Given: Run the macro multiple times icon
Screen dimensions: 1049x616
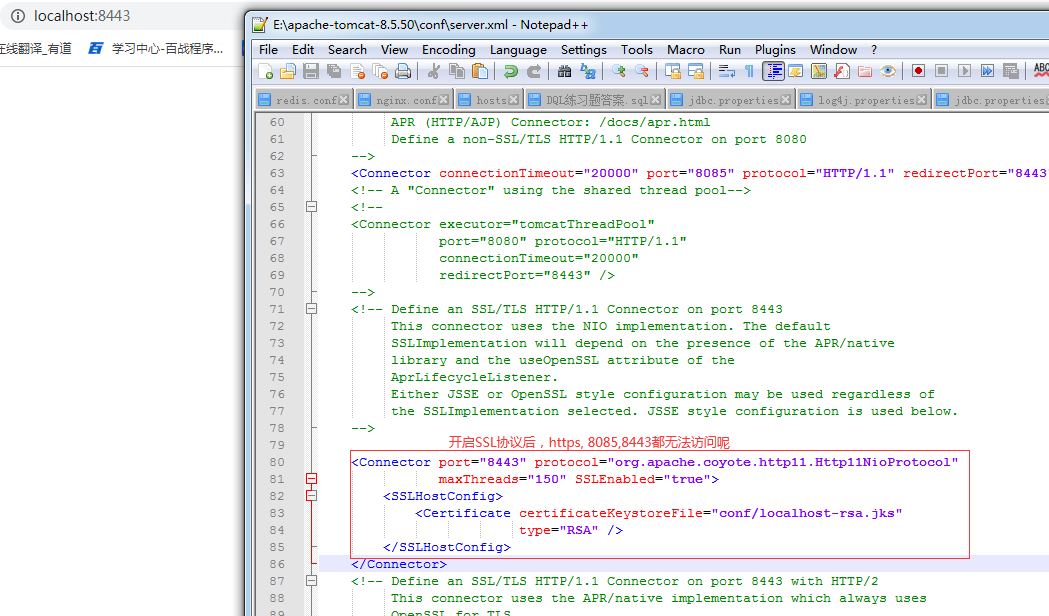Looking at the screenshot, I should click(x=987, y=71).
